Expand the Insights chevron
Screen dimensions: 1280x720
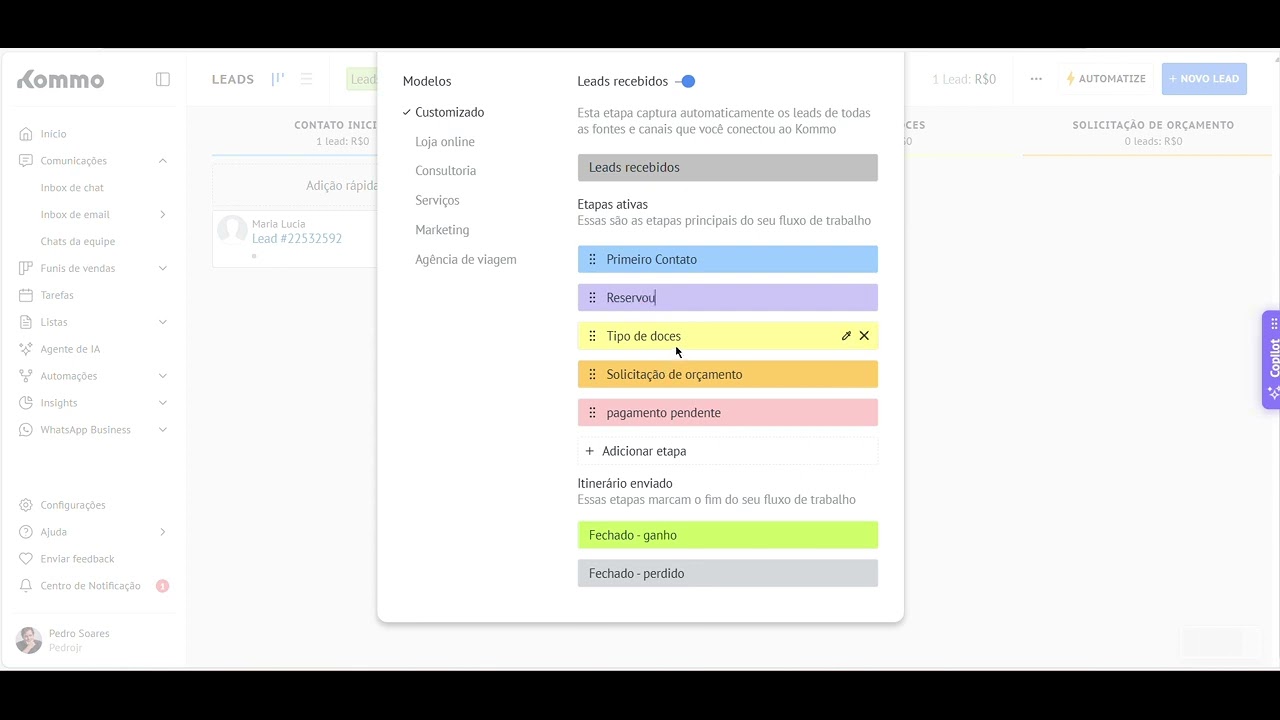163,403
